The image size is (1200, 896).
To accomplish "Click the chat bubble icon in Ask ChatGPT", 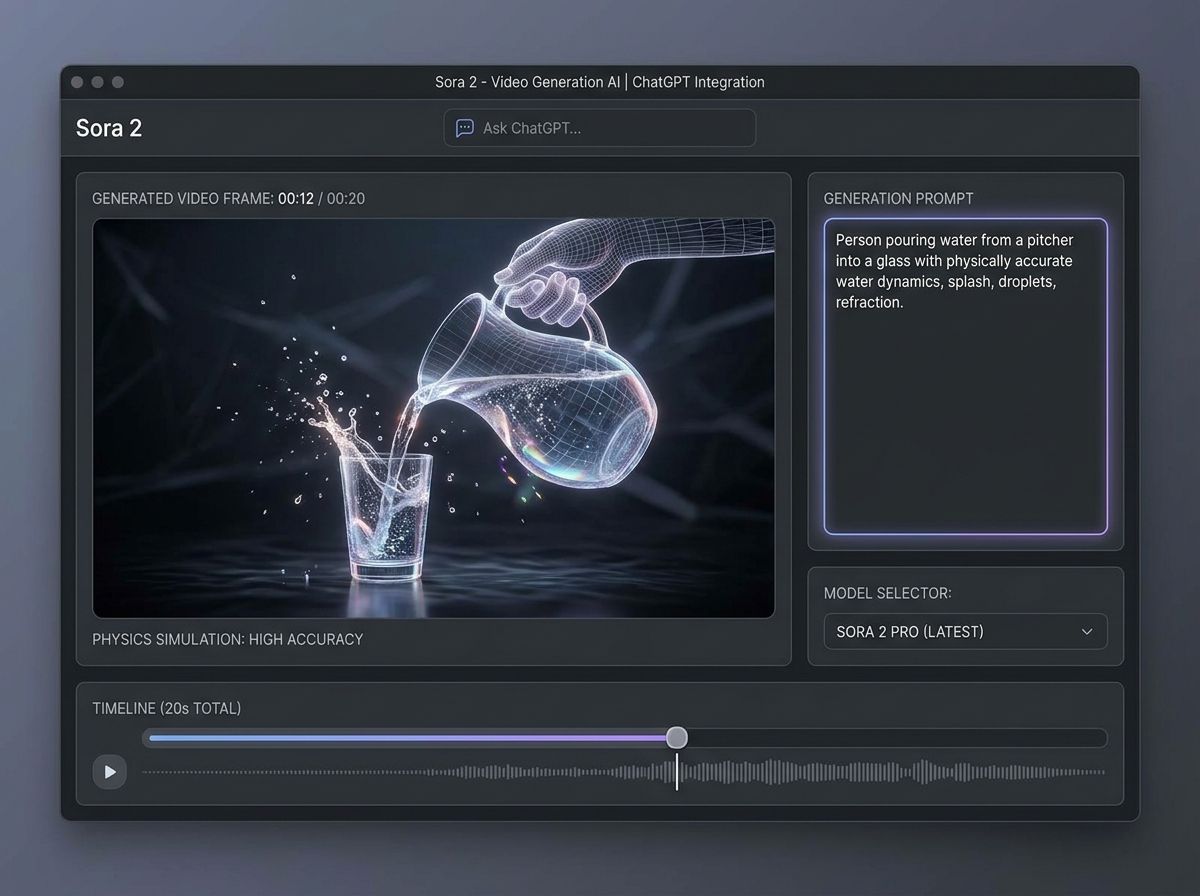I will (x=464, y=128).
